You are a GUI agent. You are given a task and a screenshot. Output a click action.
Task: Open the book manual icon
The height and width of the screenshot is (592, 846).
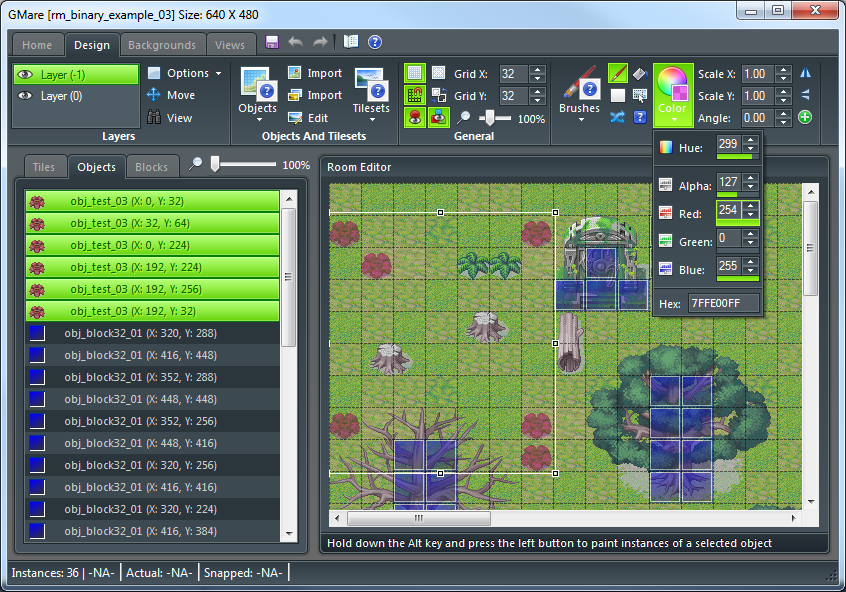351,42
